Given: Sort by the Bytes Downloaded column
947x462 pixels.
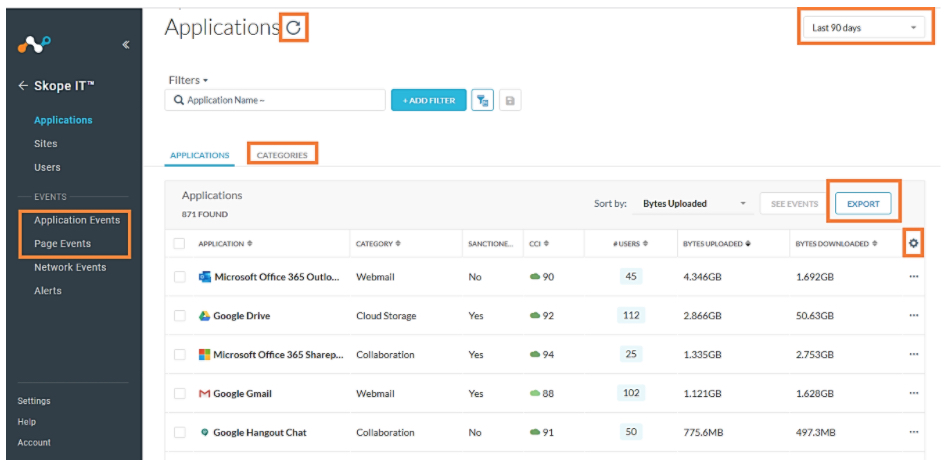Looking at the screenshot, I should (836, 243).
